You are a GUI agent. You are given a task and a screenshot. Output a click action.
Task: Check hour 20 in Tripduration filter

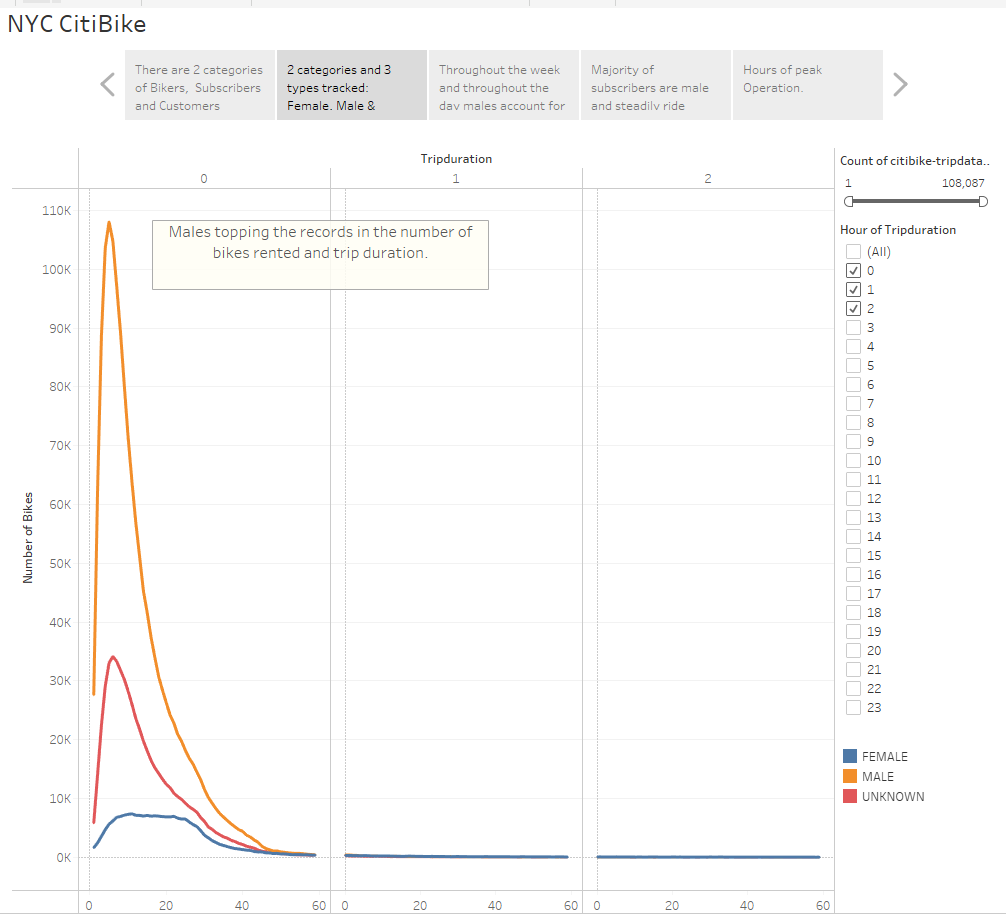(x=853, y=650)
